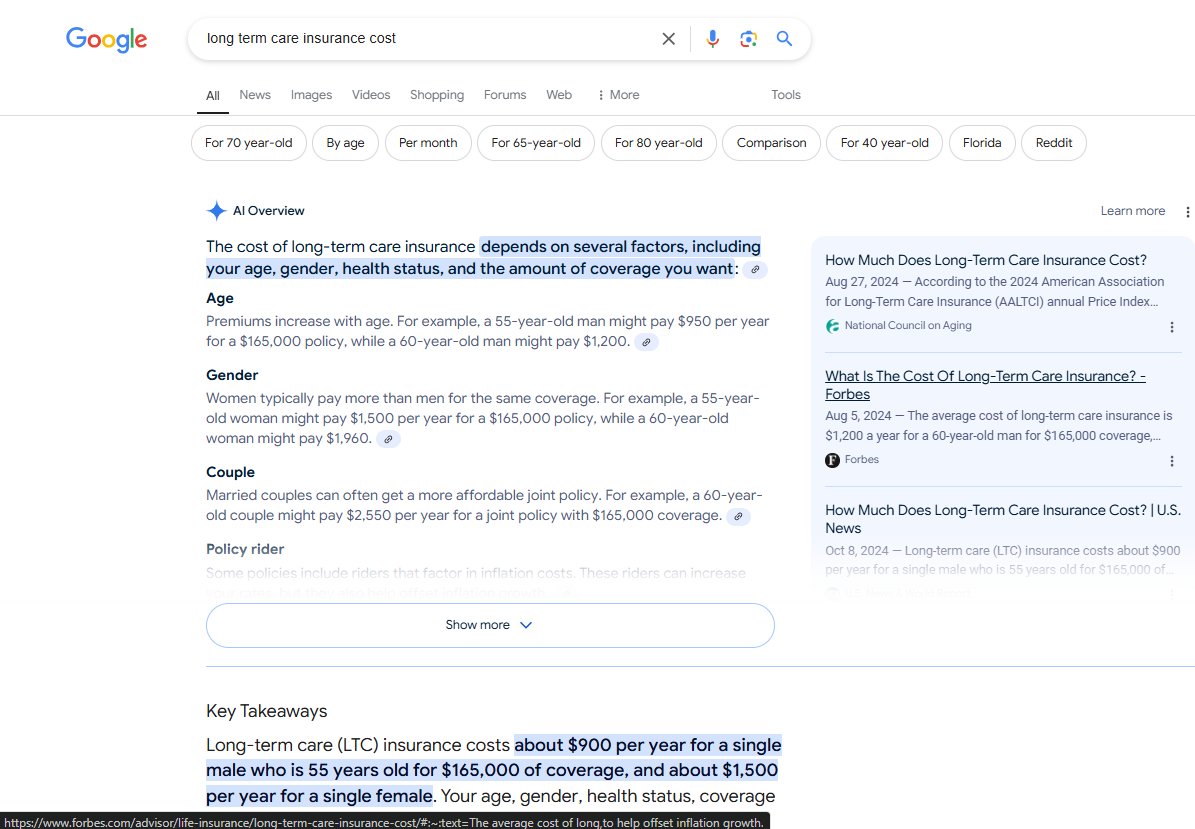Refine search: For 70 year-old
1195x829 pixels.
[x=248, y=143]
